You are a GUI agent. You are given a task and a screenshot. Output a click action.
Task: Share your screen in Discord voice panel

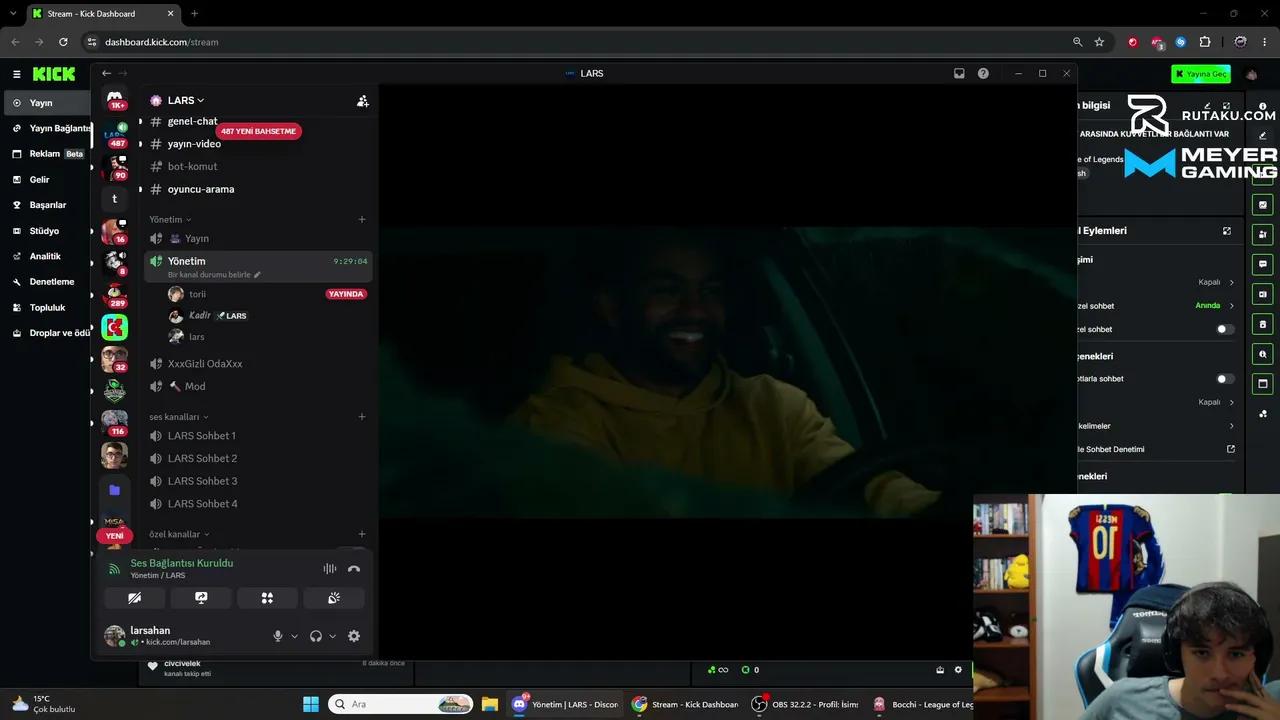[x=201, y=598]
